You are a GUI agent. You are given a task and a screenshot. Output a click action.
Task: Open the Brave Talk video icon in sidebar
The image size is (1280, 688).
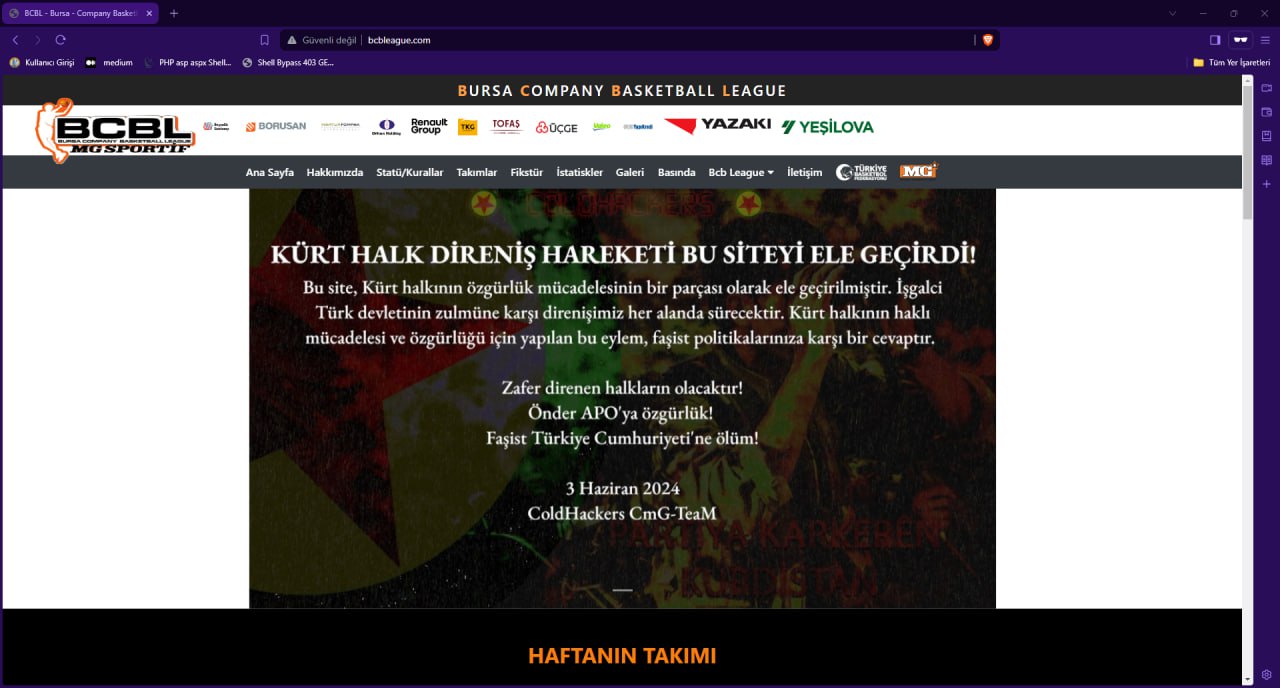[1266, 88]
